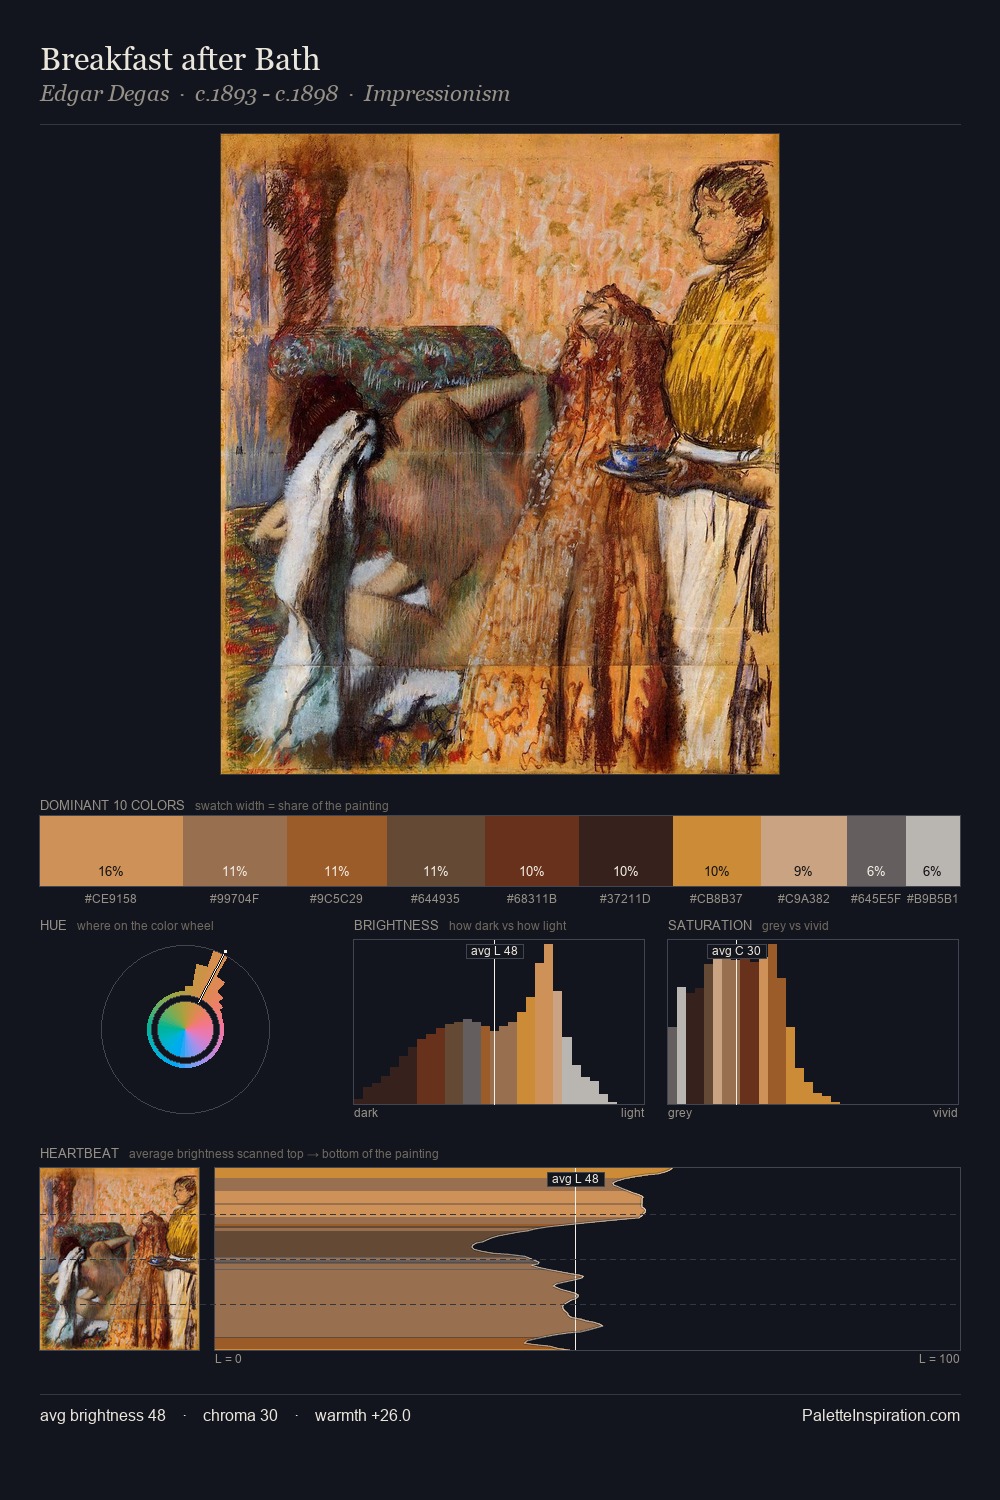The width and height of the screenshot is (1000, 1500).
Task: Click 'swatch width = share of the painting' caption
Action: 292,806
